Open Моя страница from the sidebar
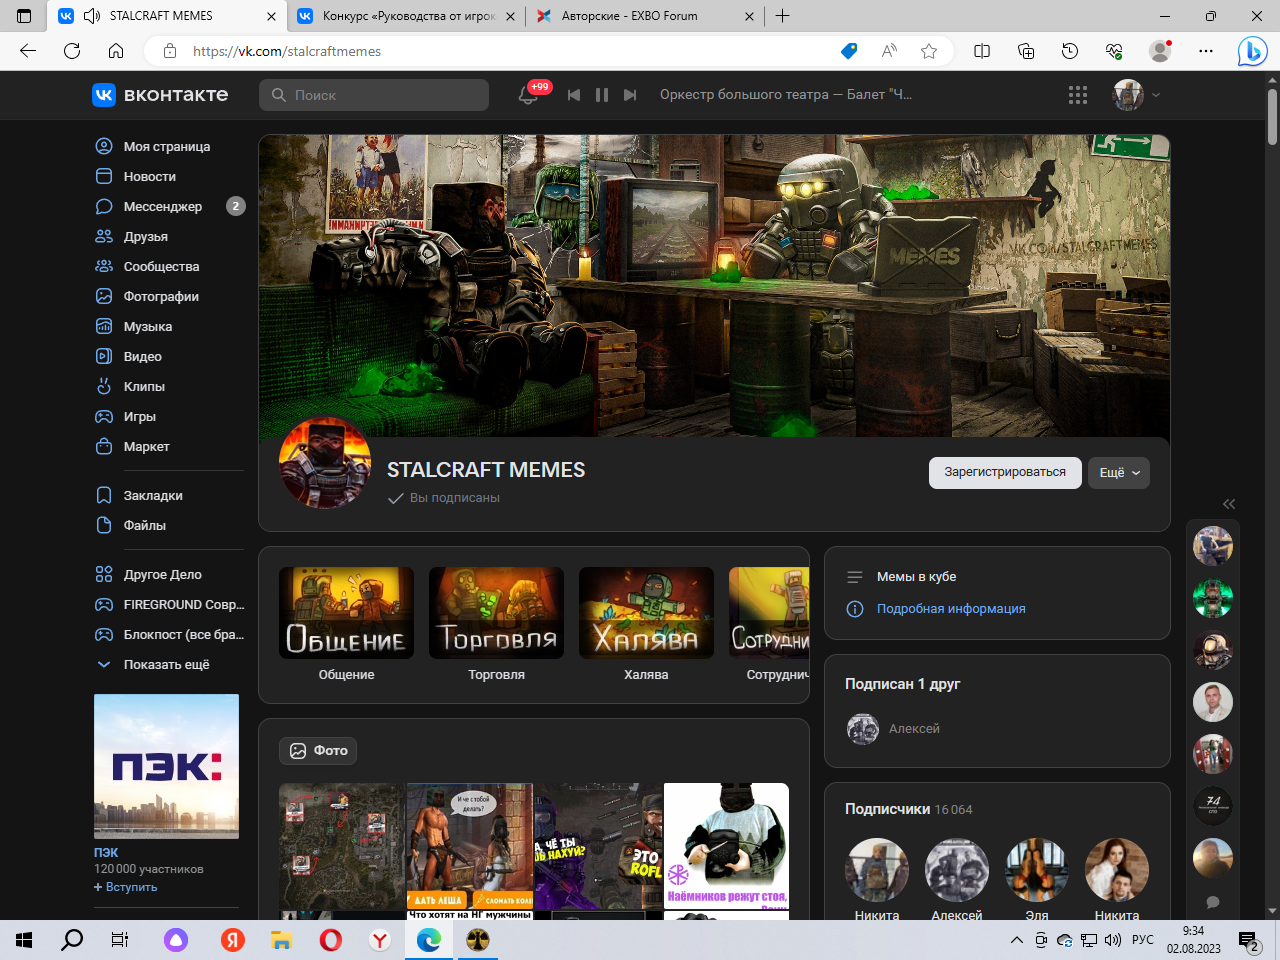Screen dimensions: 1280x960 tap(167, 146)
